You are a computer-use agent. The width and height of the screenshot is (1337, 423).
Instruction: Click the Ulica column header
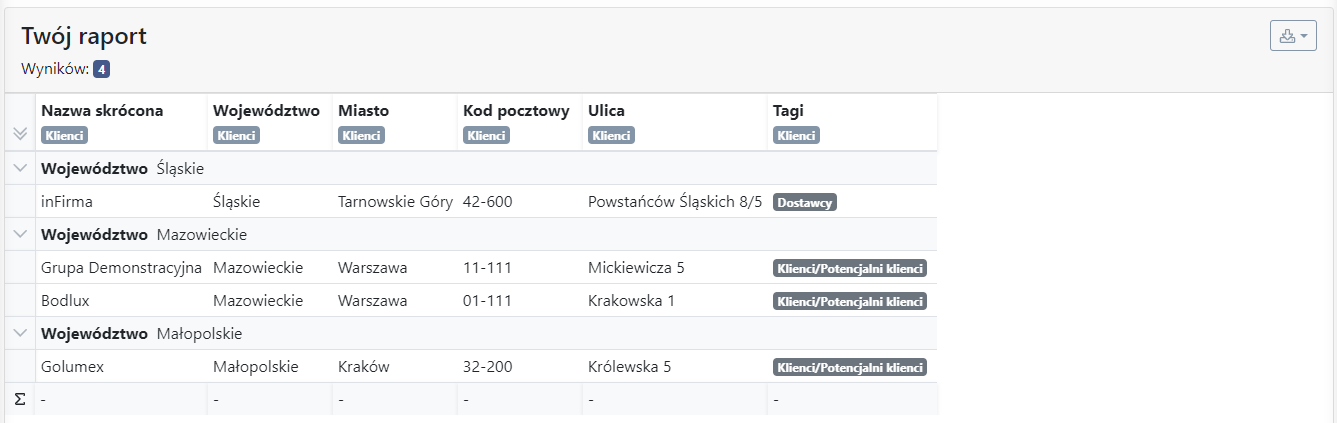607,110
